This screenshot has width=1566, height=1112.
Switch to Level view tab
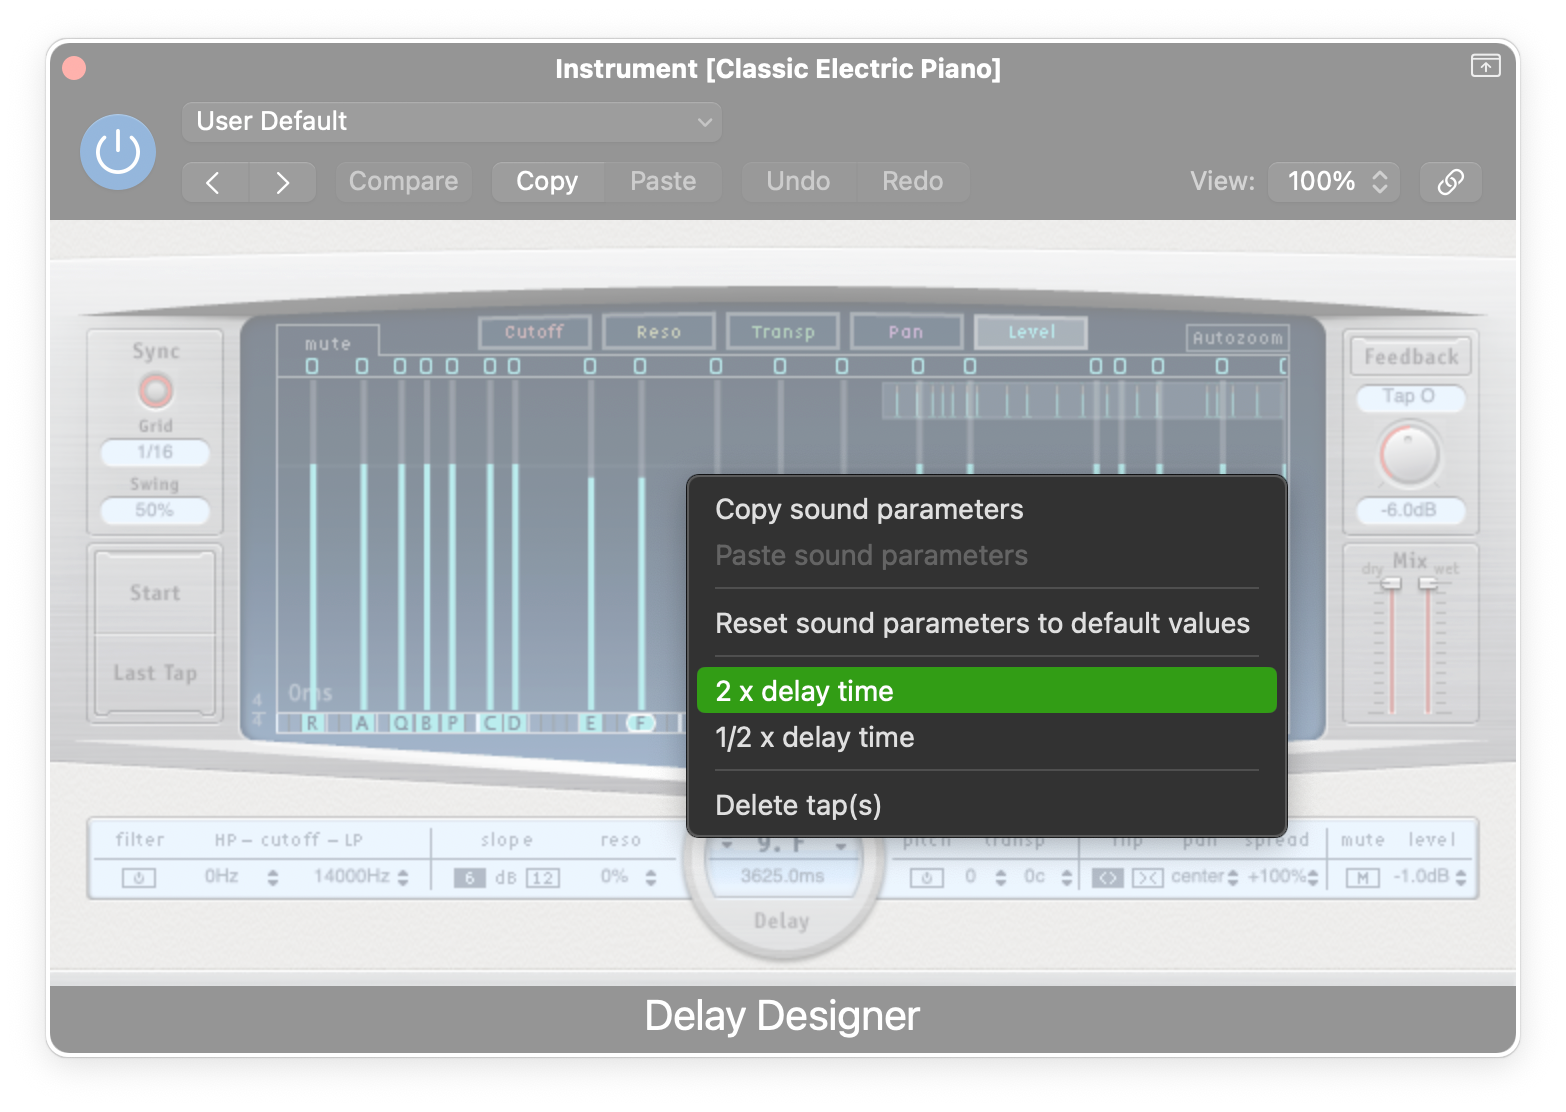1031,332
